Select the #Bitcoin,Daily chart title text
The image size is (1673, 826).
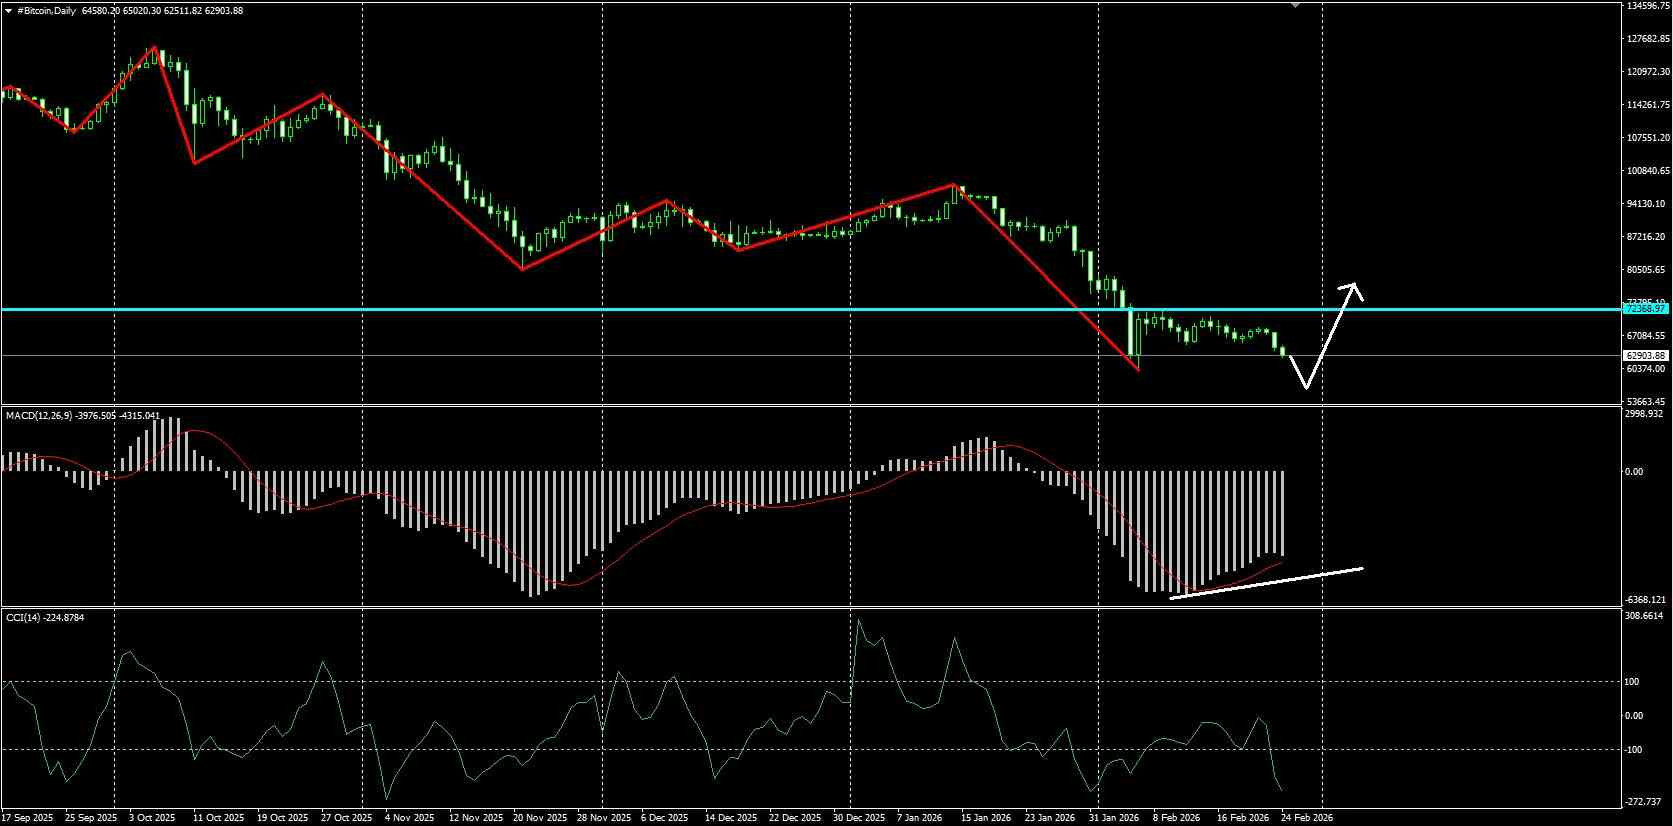[46, 10]
